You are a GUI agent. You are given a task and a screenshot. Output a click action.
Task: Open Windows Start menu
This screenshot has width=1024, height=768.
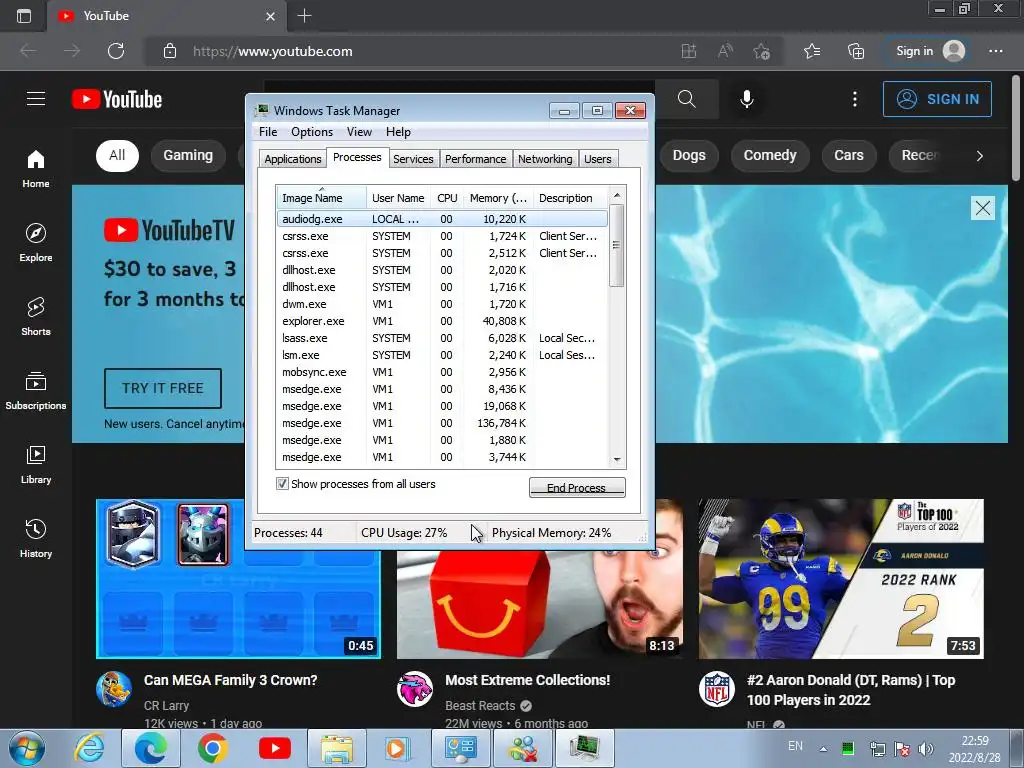pos(27,748)
